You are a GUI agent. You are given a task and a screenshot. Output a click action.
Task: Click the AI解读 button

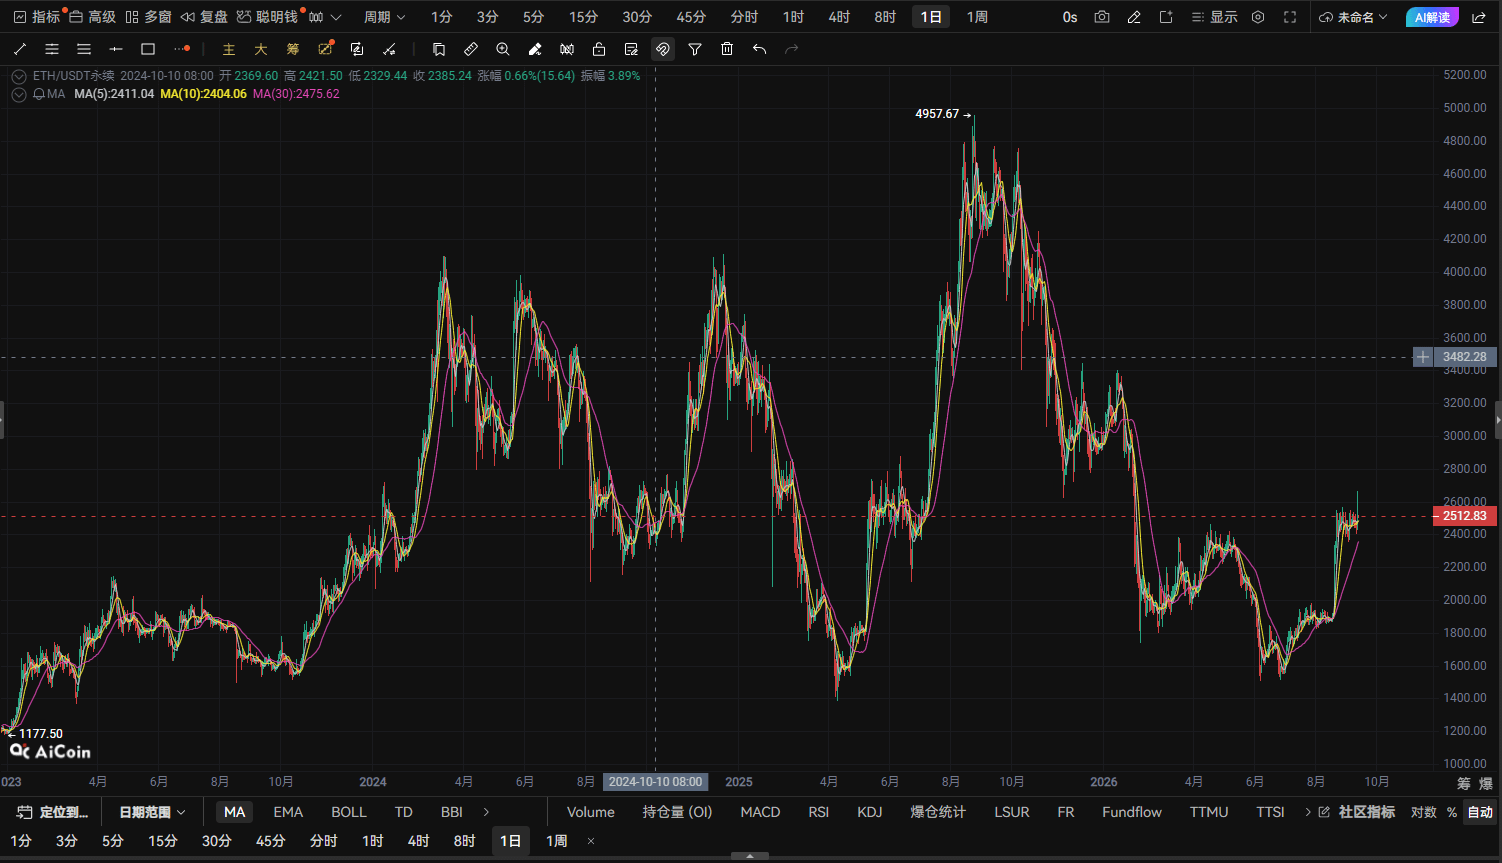click(x=1432, y=17)
